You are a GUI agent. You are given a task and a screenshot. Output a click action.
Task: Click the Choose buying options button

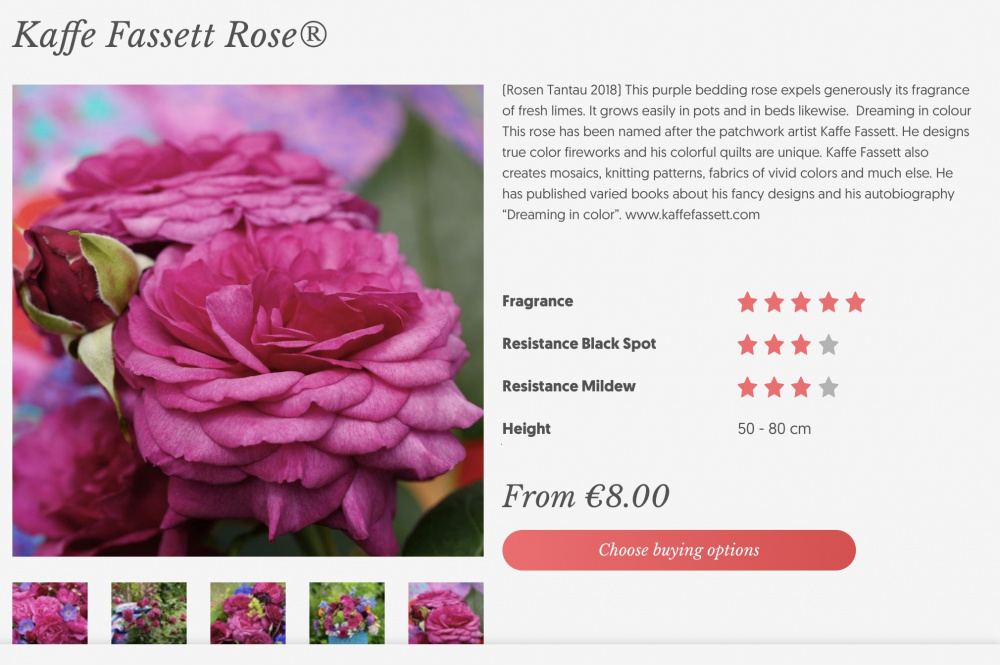tap(679, 550)
